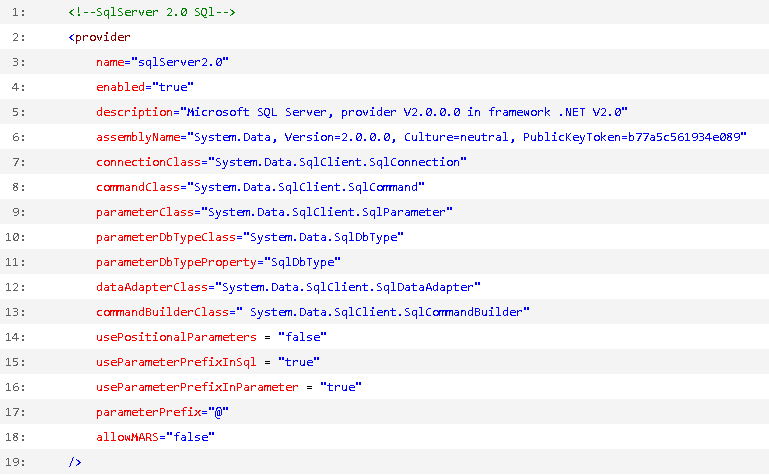Click the assemblyName attribute line
Screen dimensions: 769x475
(421, 137)
